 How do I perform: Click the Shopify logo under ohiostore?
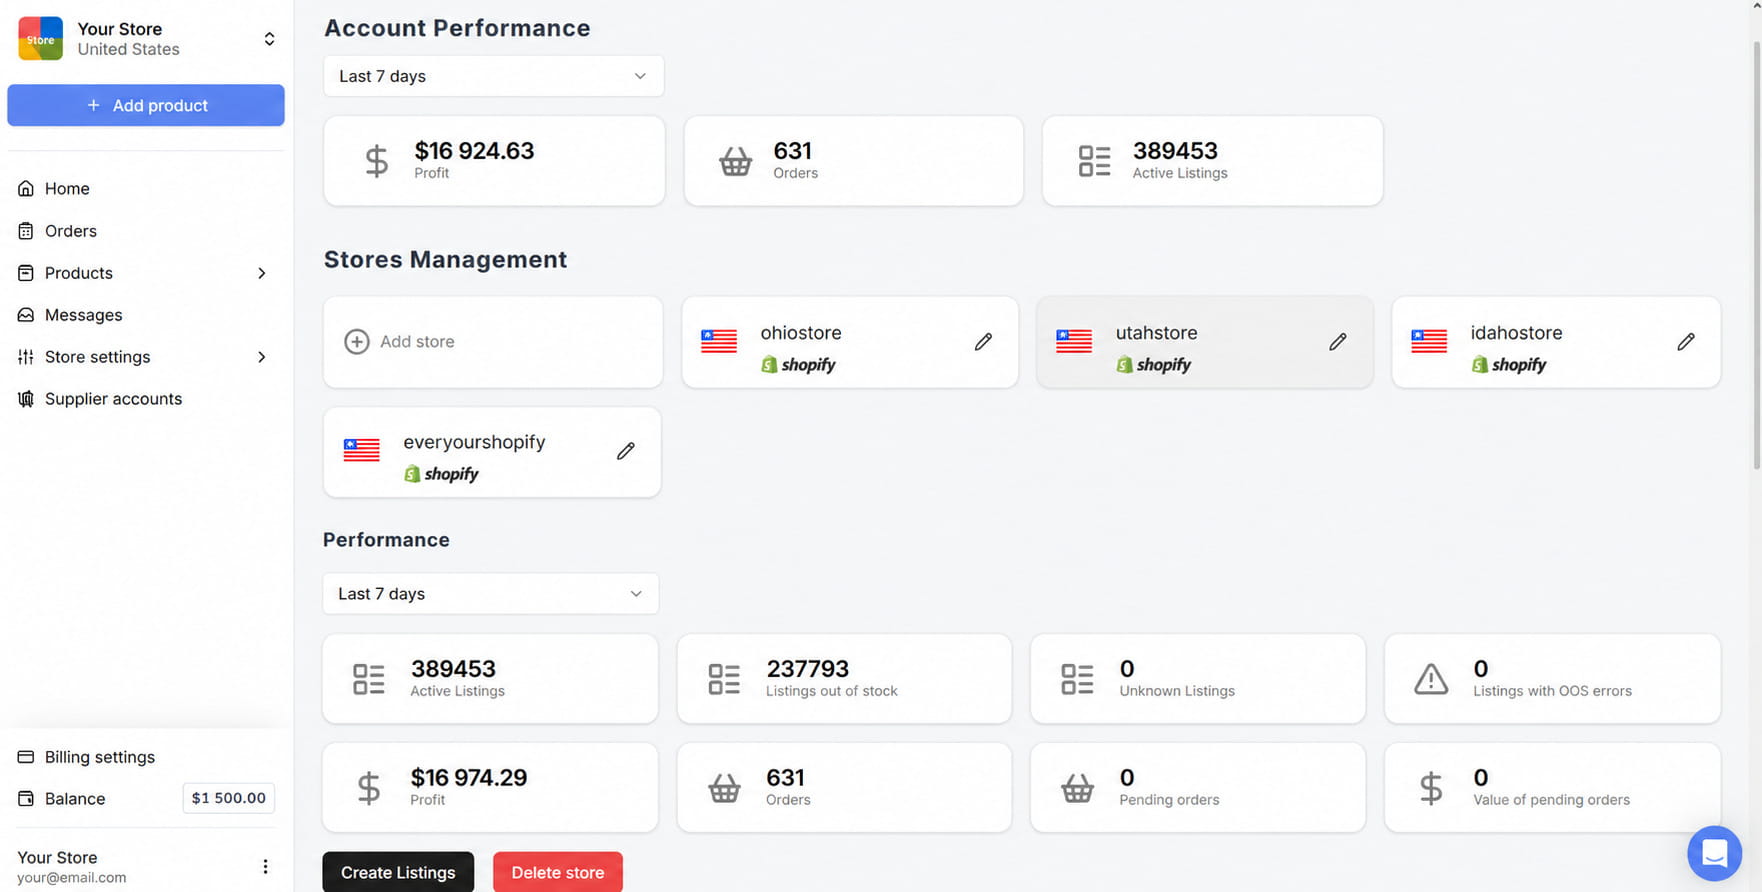798,365
